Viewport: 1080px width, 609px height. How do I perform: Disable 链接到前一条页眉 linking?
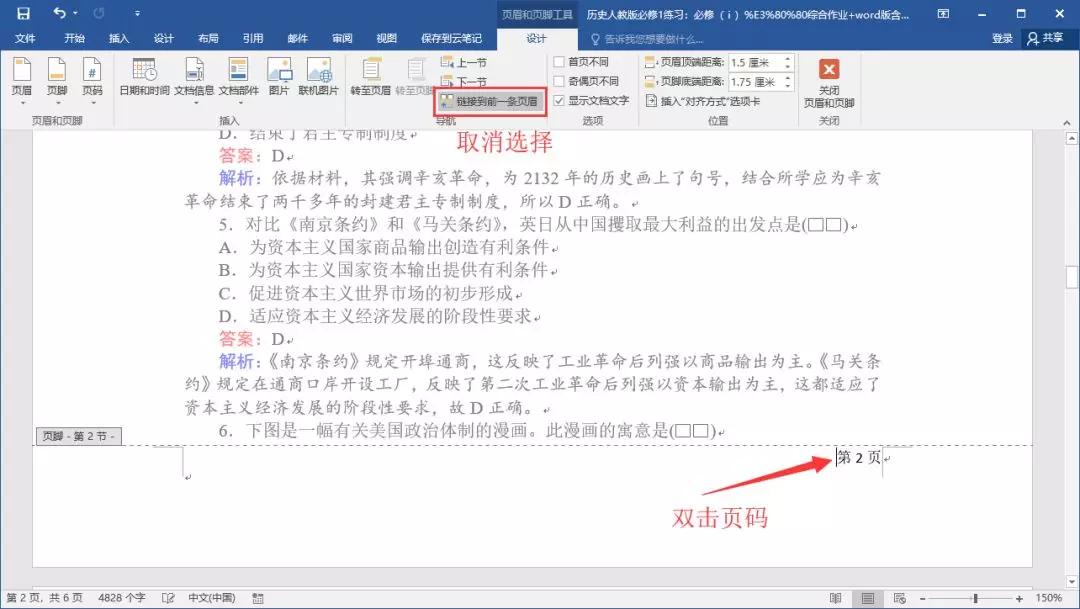point(494,101)
